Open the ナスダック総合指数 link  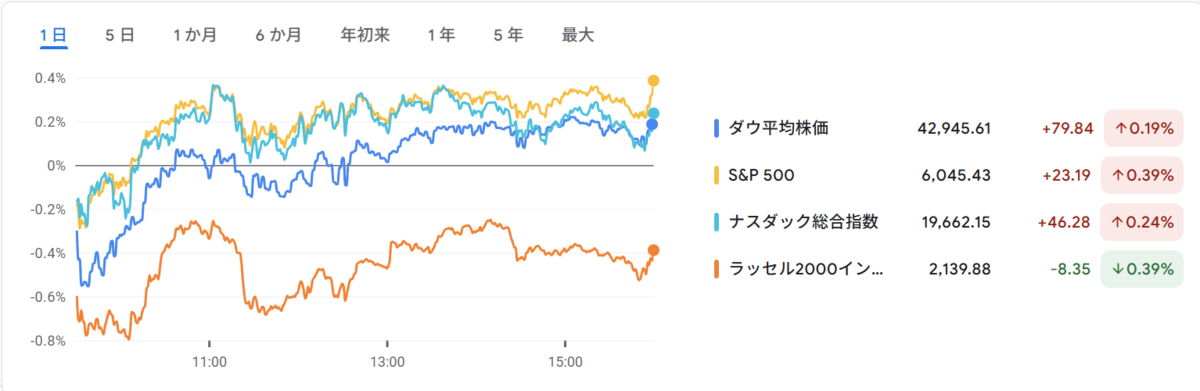[803, 222]
